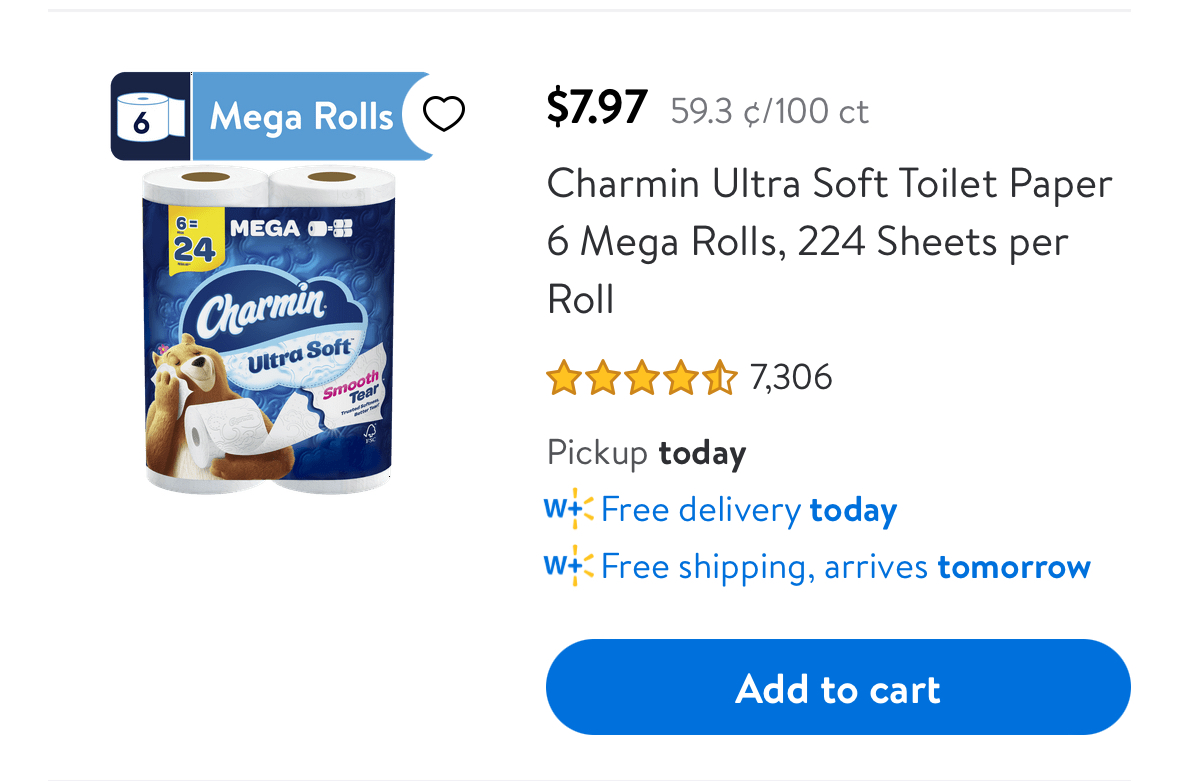Select Free shipping, arrives tomorrow link
The height and width of the screenshot is (781, 1179).
845,567
